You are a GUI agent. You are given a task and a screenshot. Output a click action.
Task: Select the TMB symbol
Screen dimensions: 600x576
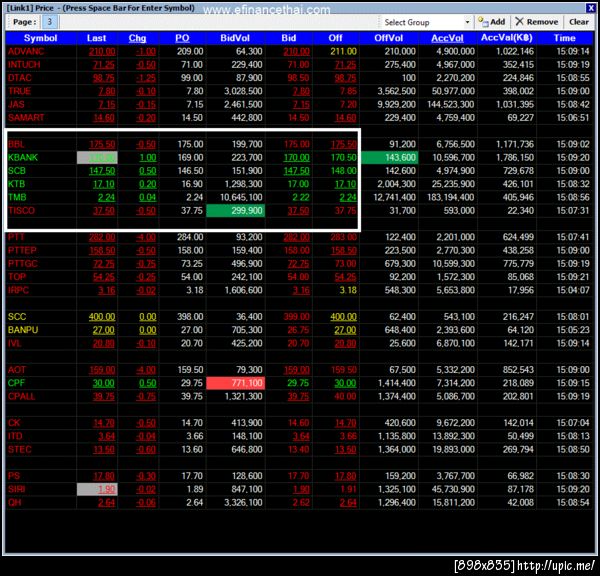pyautogui.click(x=17, y=197)
